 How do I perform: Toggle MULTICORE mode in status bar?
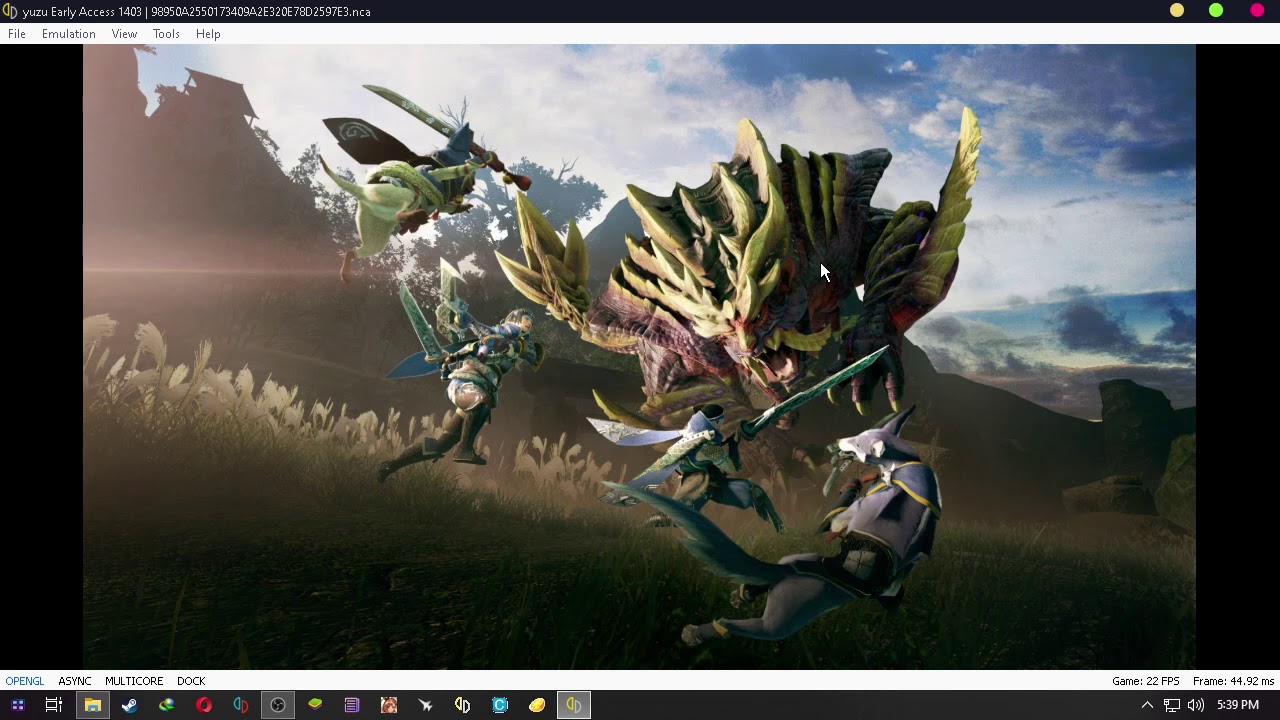click(134, 681)
